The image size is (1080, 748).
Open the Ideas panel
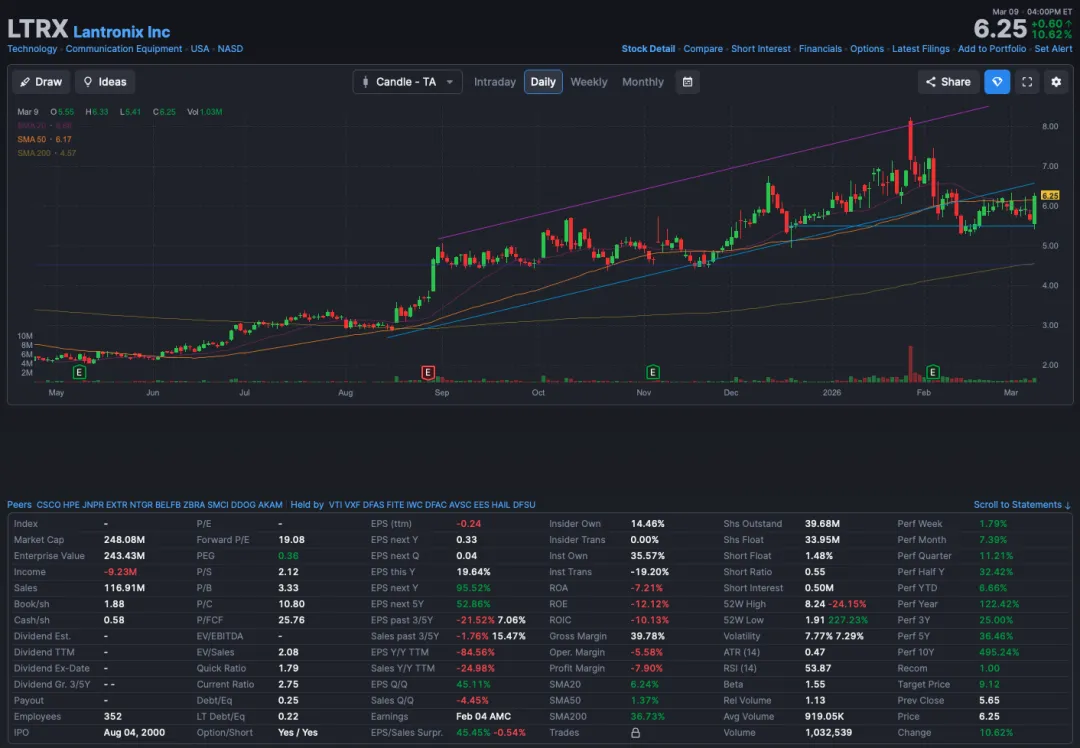[x=105, y=82]
